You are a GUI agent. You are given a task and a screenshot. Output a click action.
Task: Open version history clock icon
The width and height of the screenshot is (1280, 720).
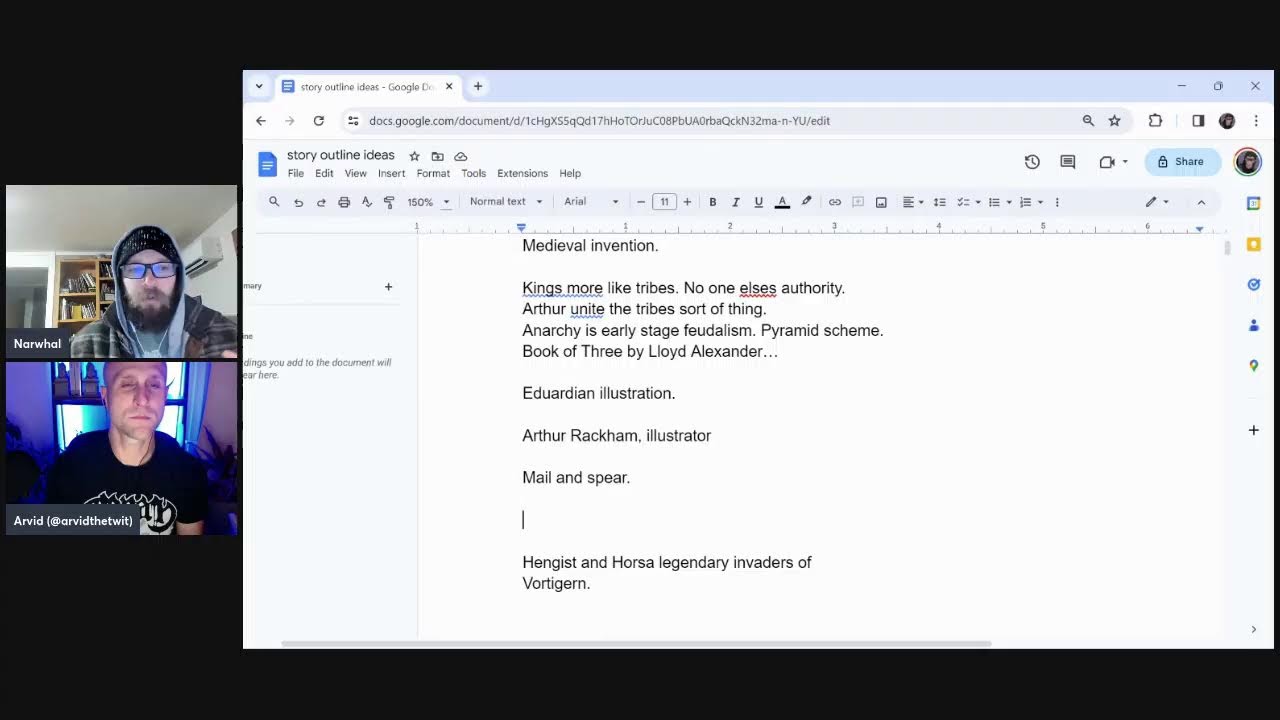pyautogui.click(x=1032, y=162)
